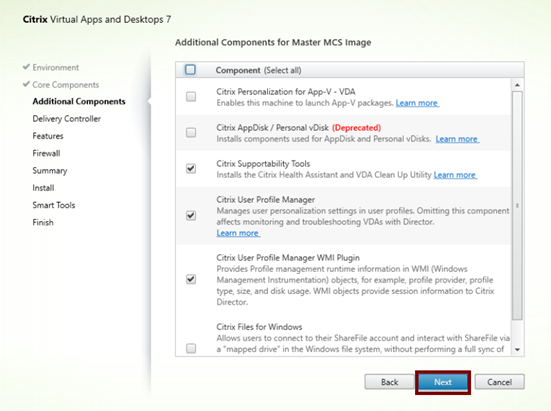
Task: Cancel the installation wizard
Action: pos(499,382)
